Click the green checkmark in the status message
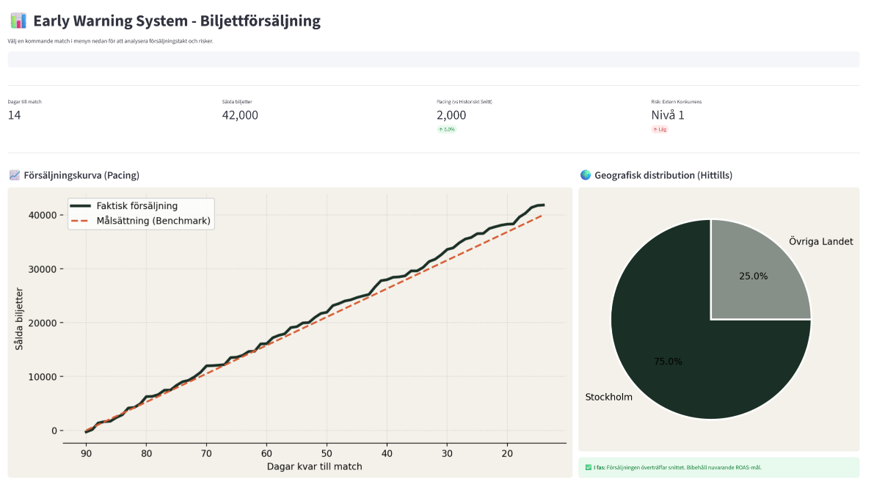The width and height of the screenshot is (874, 487). 588,467
